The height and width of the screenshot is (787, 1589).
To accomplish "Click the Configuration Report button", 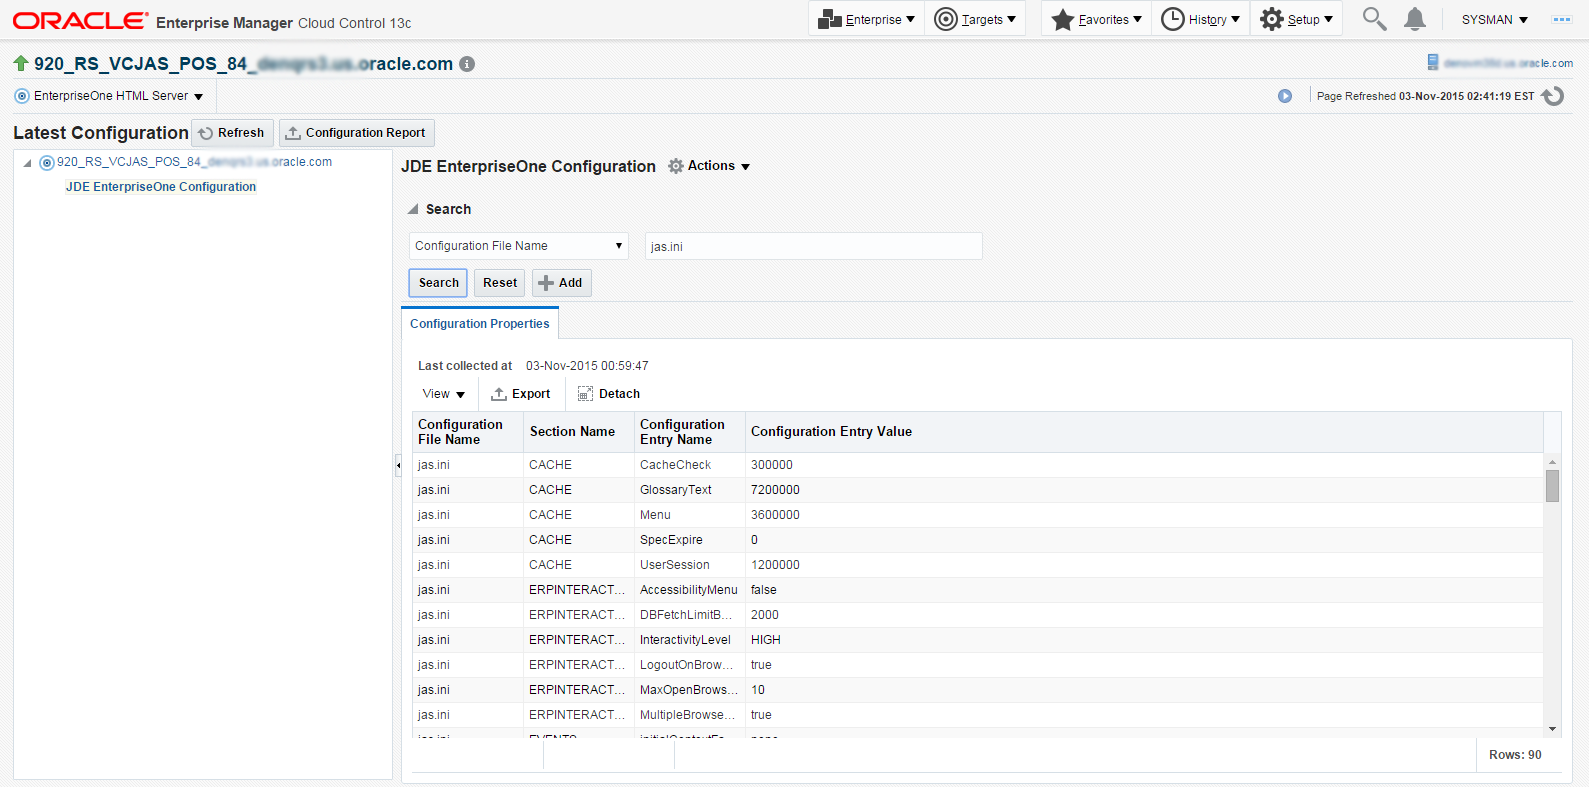I will [x=356, y=133].
